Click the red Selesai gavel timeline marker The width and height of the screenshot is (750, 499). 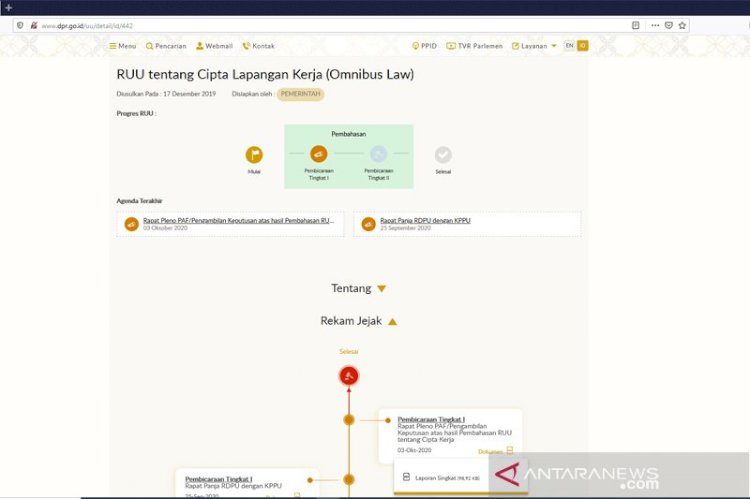348,376
